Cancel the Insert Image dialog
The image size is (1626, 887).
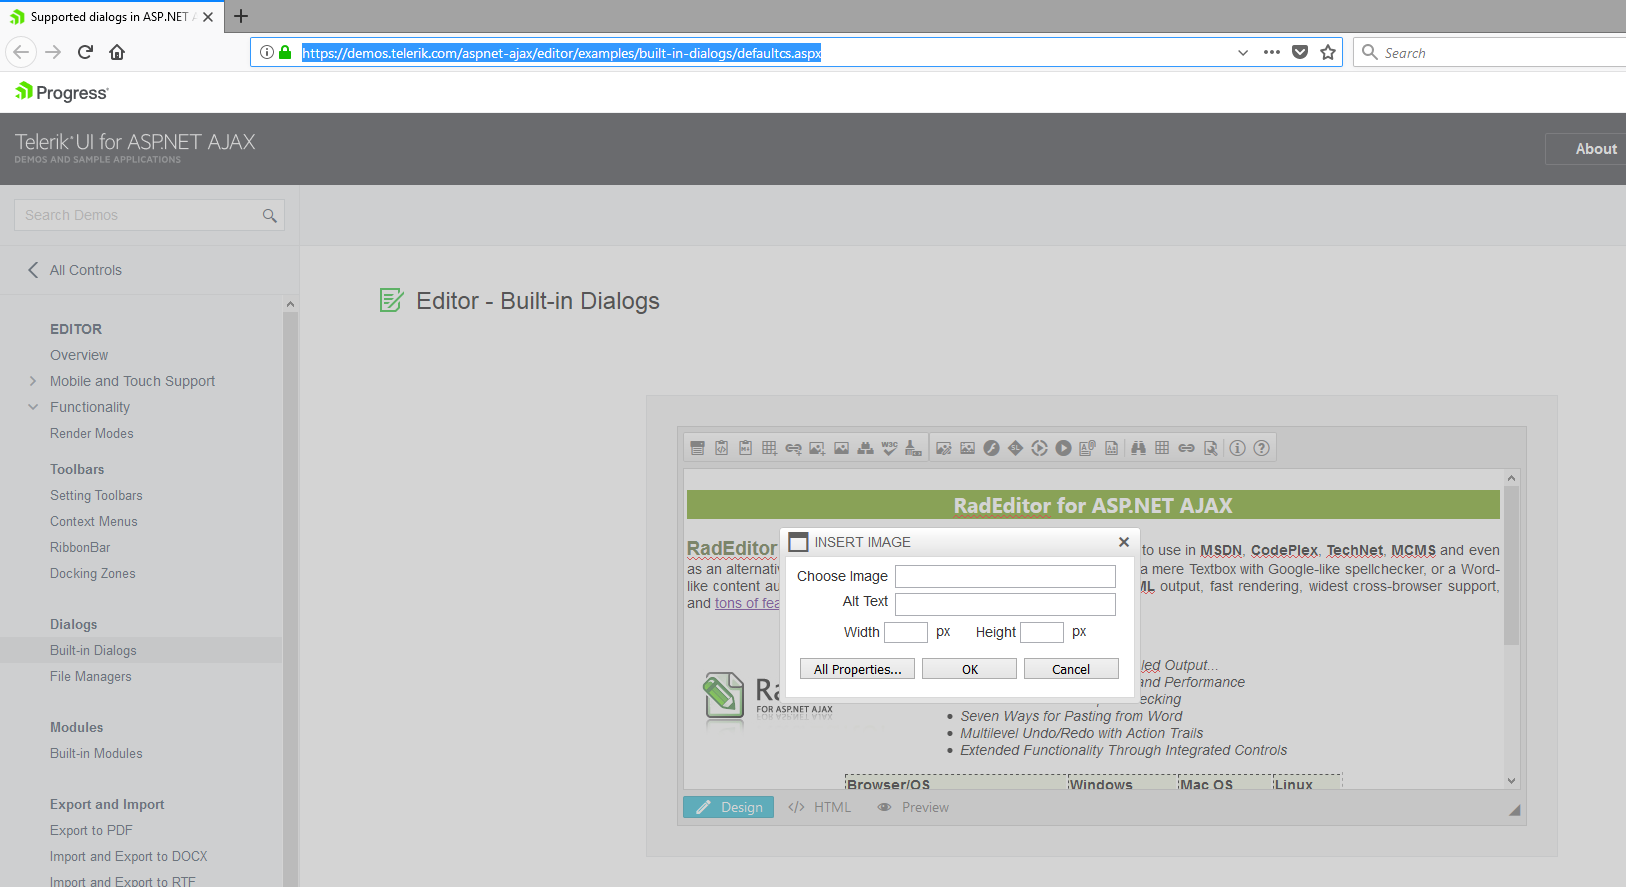point(1071,669)
